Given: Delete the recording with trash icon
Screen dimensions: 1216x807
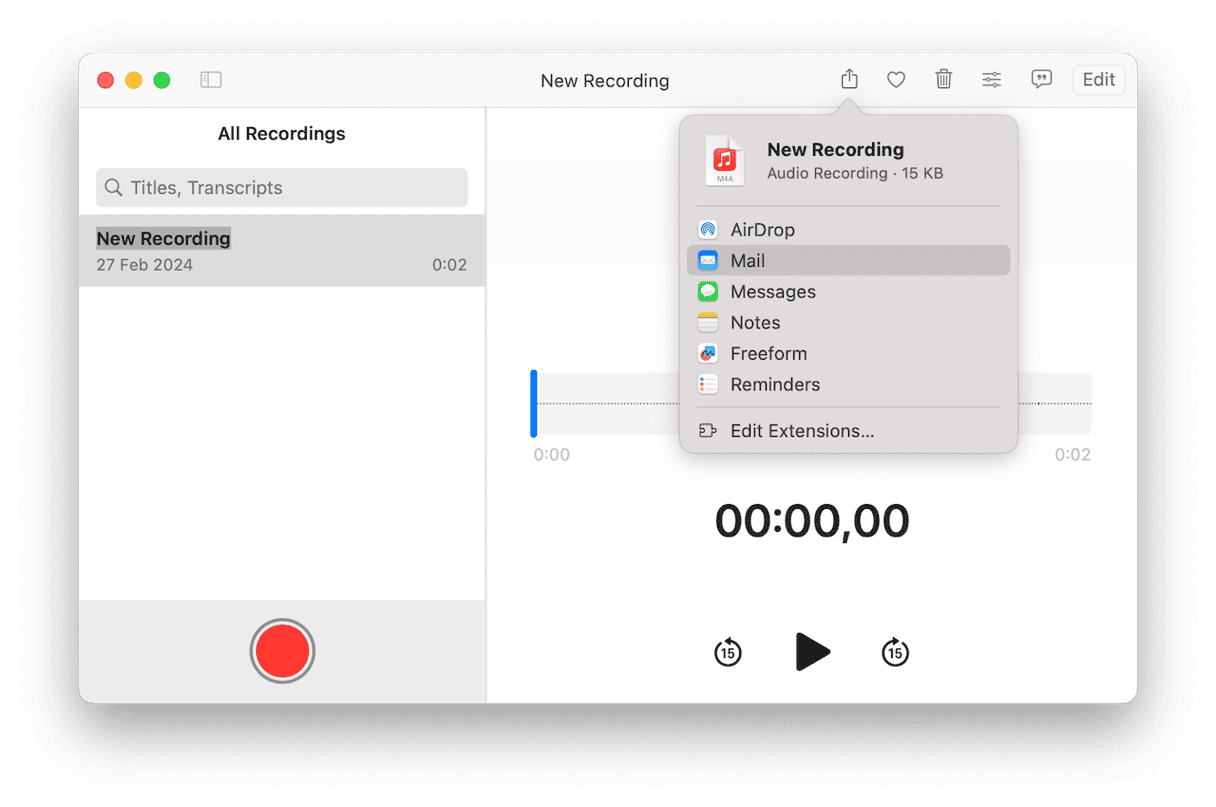Looking at the screenshot, I should click(x=943, y=80).
